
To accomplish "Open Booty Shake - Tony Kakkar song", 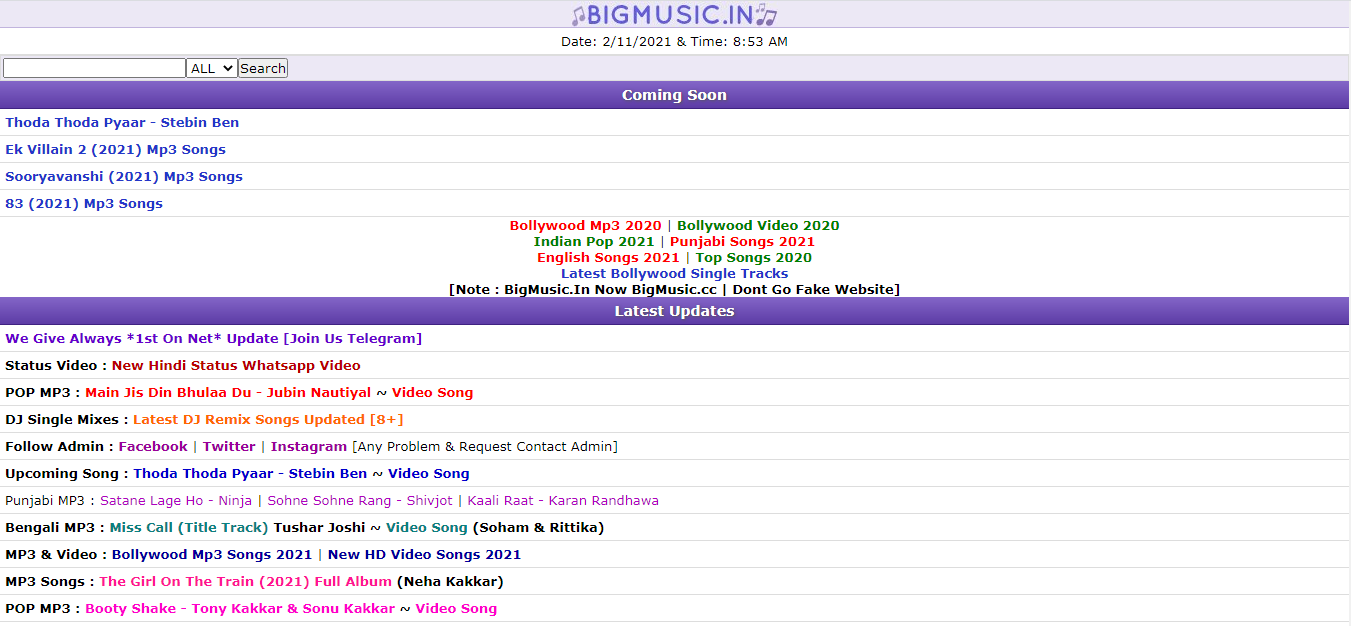I will [x=240, y=609].
